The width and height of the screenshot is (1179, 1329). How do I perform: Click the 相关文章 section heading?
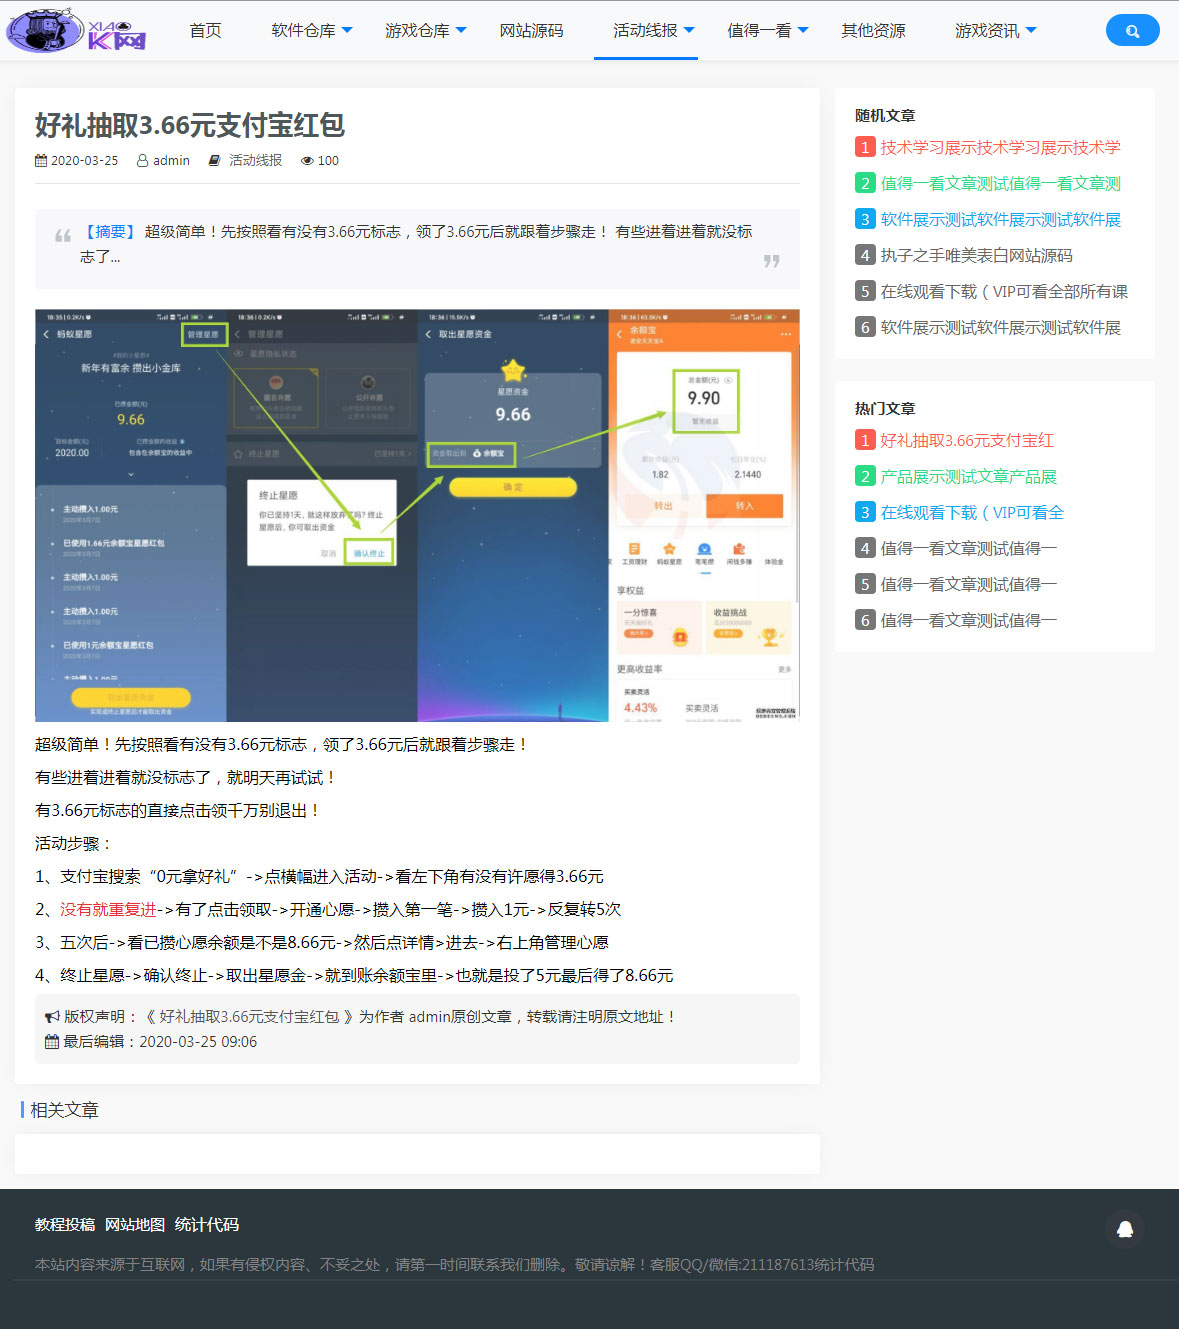pos(64,1110)
